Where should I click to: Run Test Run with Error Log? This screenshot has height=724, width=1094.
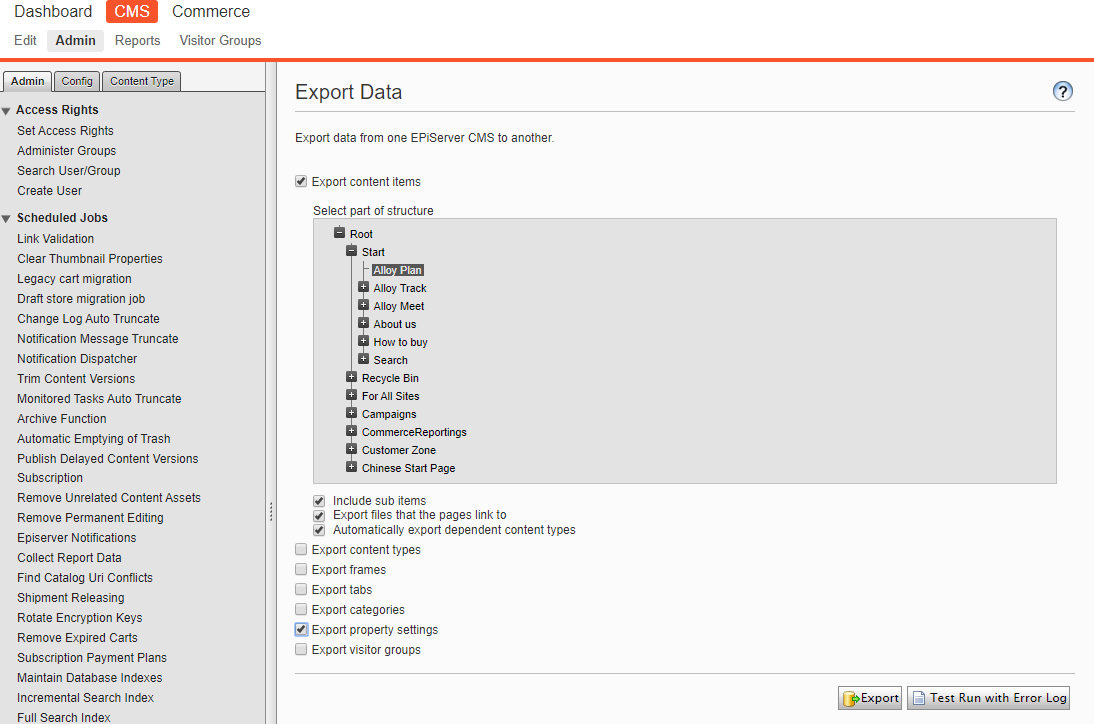tap(988, 698)
